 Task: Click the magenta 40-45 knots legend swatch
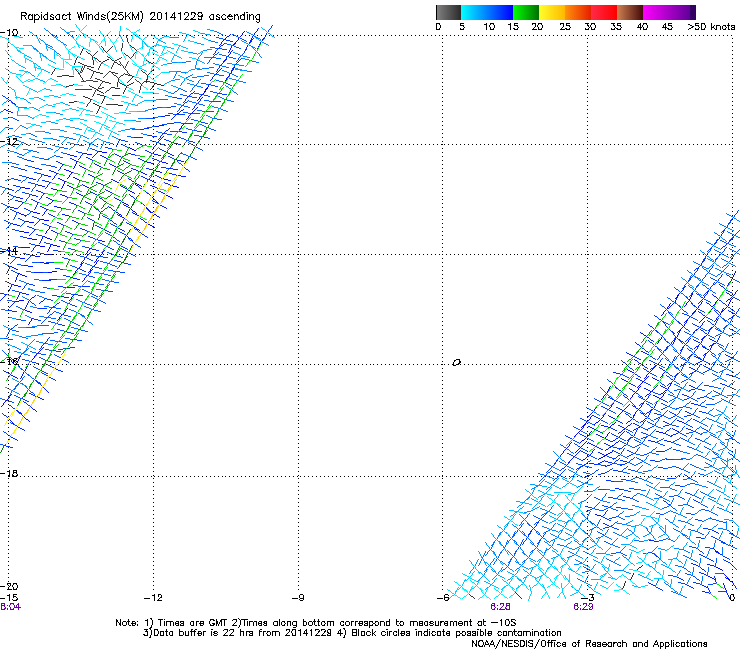click(656, 12)
